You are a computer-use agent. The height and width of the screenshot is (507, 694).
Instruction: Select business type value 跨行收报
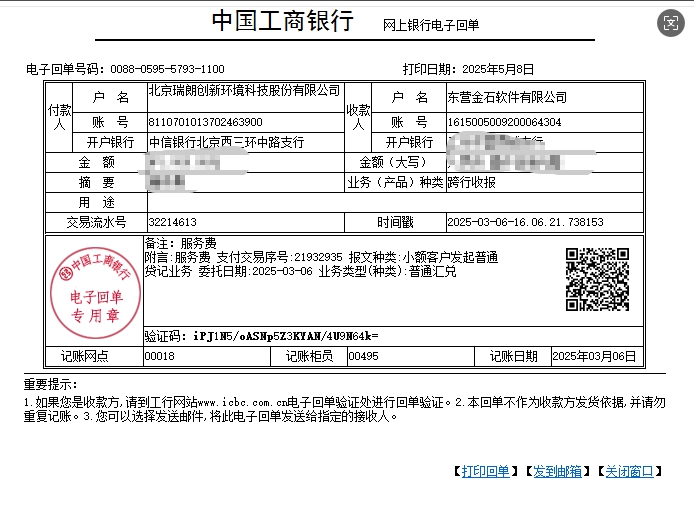coord(471,182)
